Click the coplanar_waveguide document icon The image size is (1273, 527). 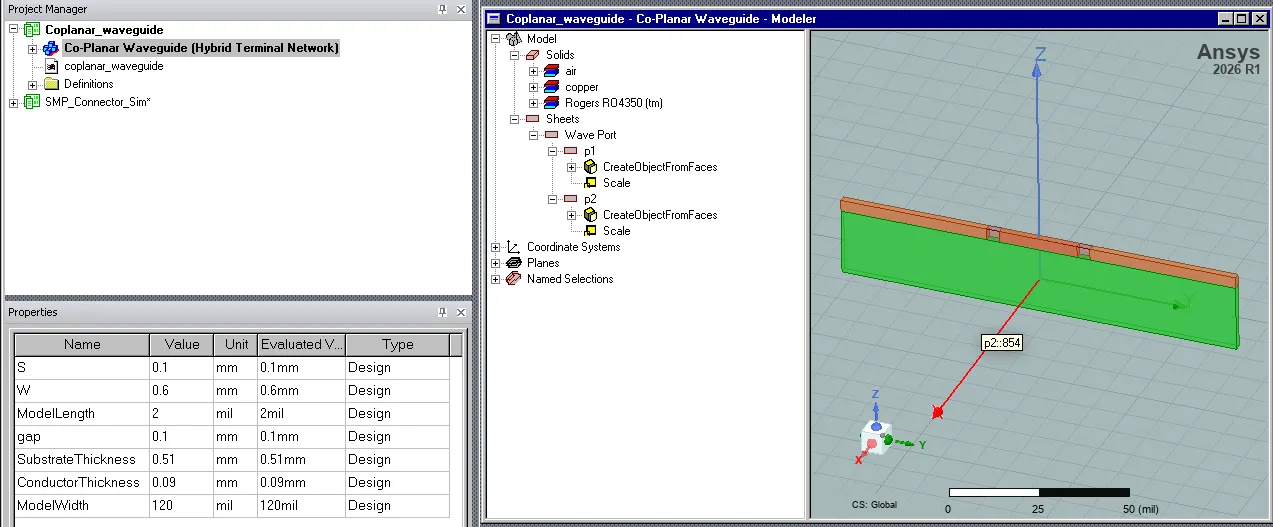(x=52, y=66)
